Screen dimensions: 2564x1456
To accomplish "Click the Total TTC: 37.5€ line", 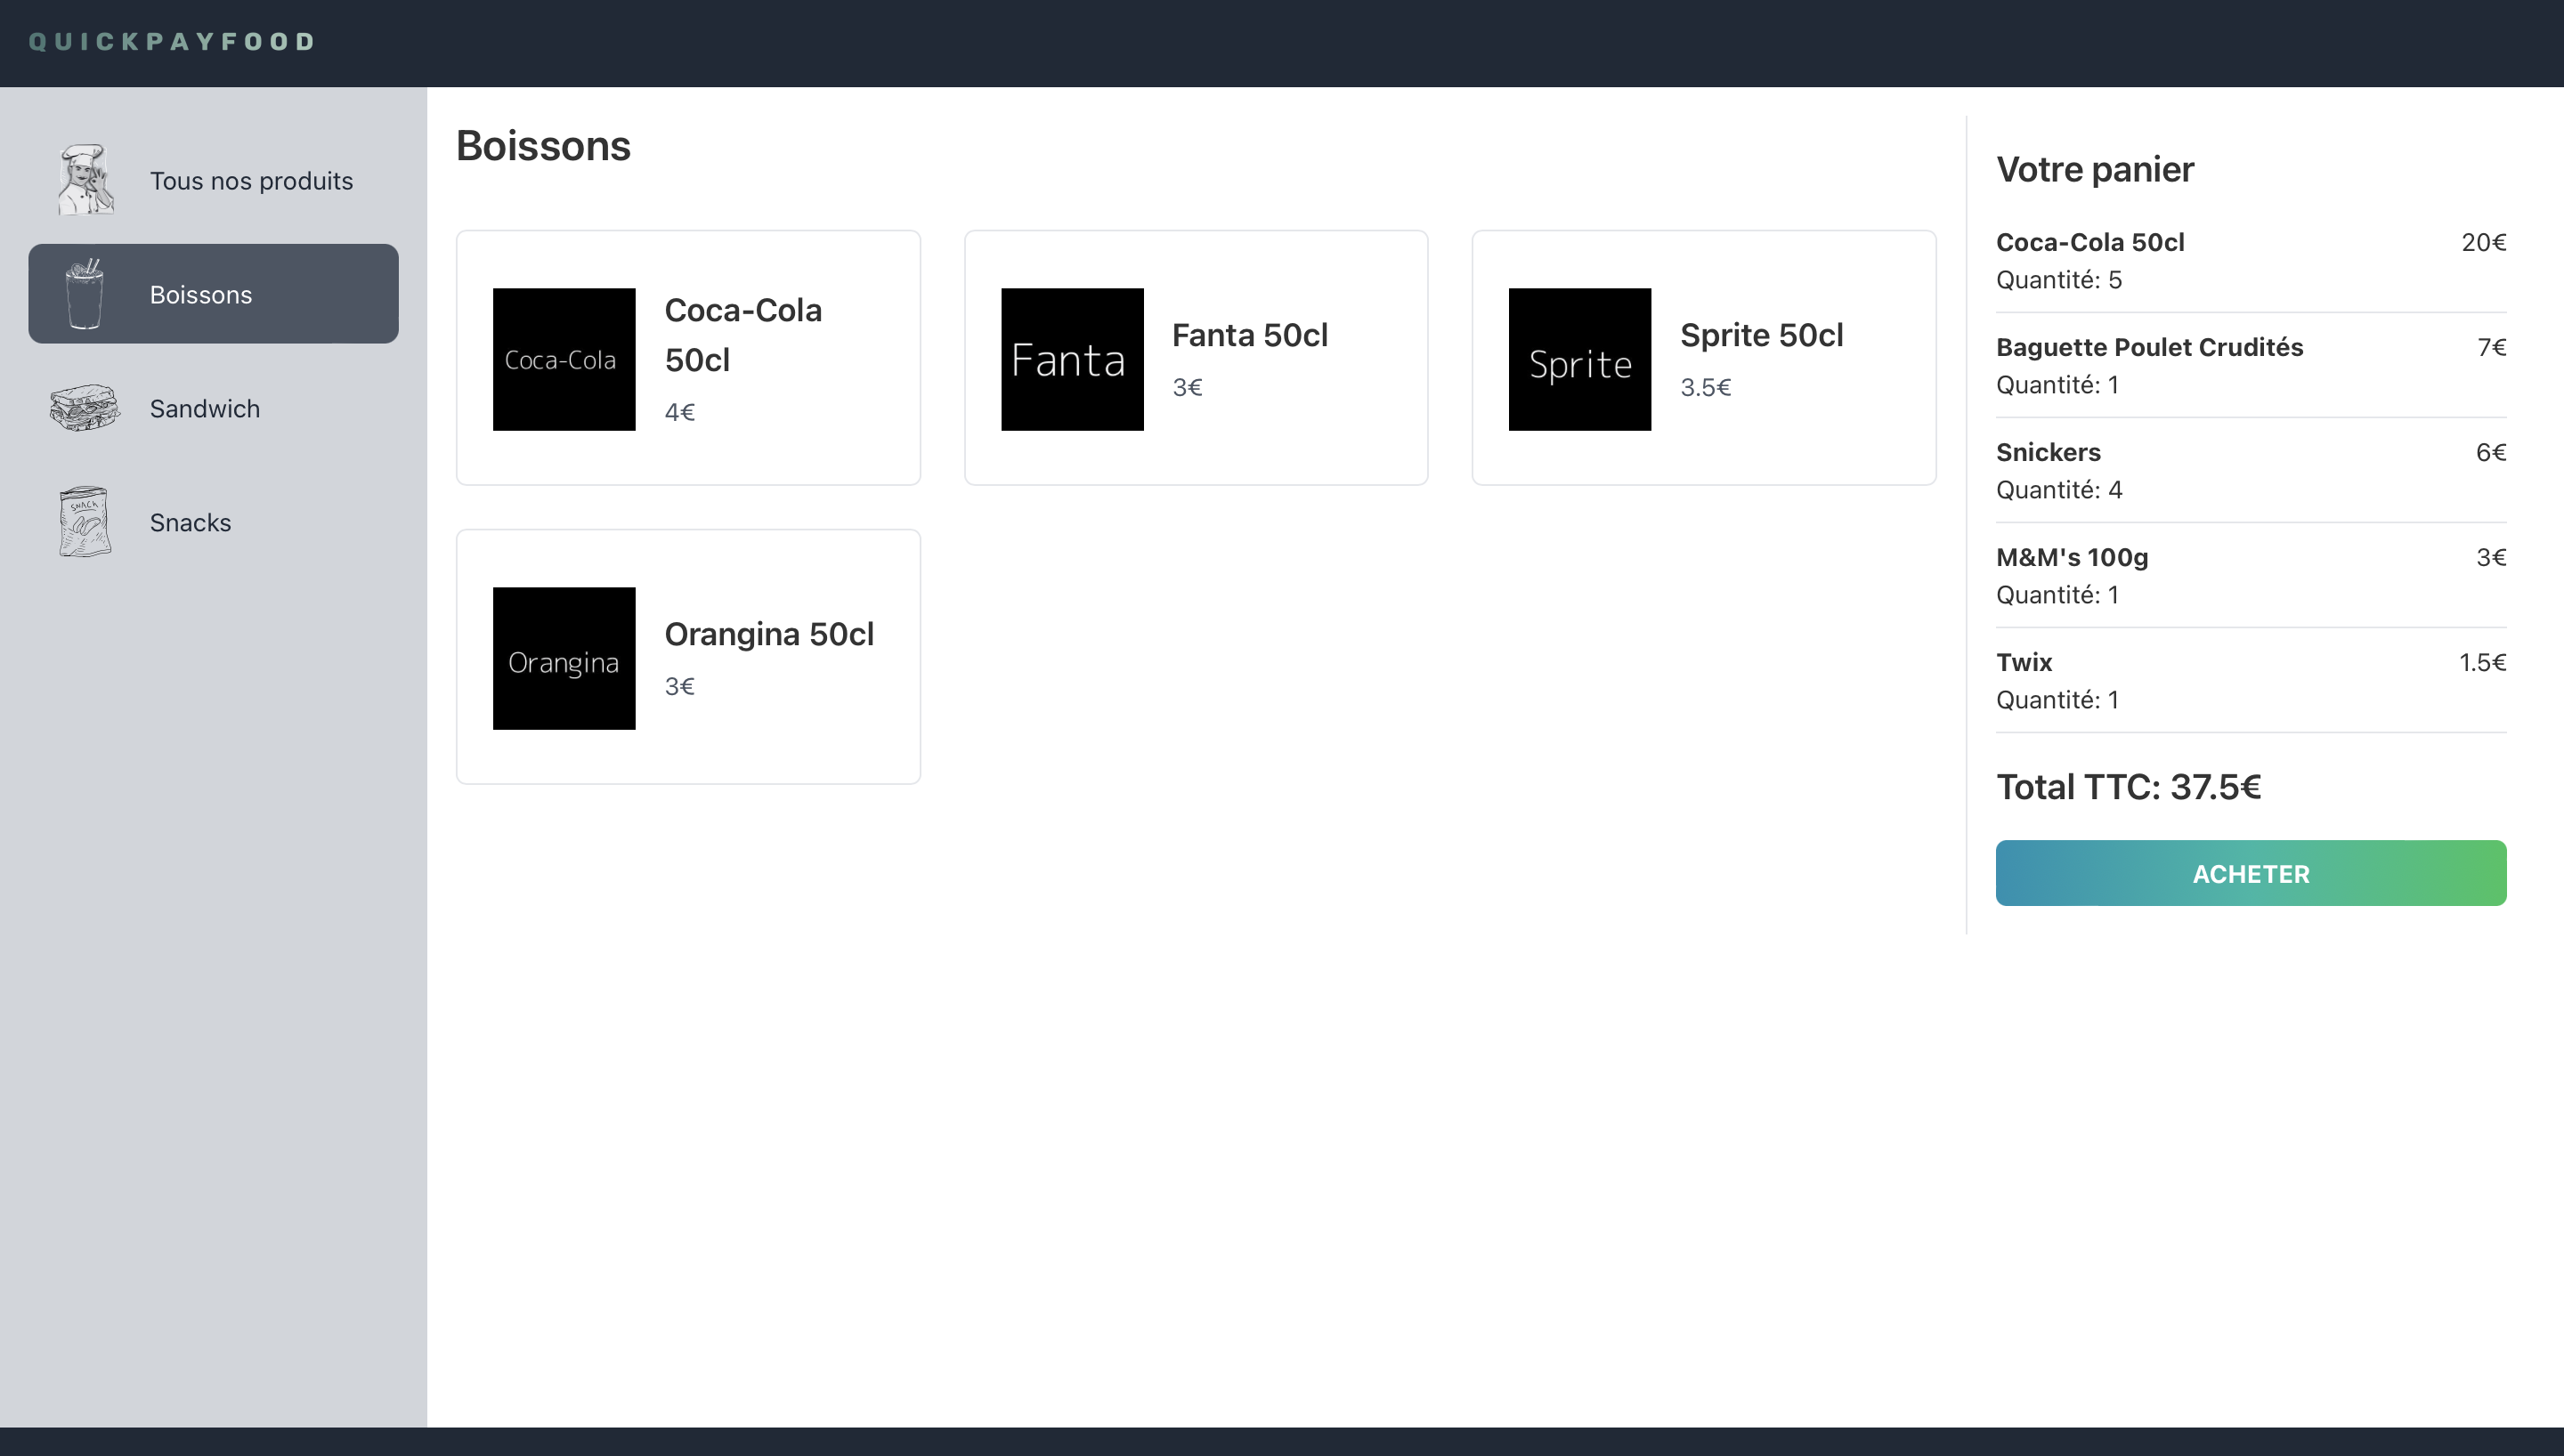I will click(2128, 787).
